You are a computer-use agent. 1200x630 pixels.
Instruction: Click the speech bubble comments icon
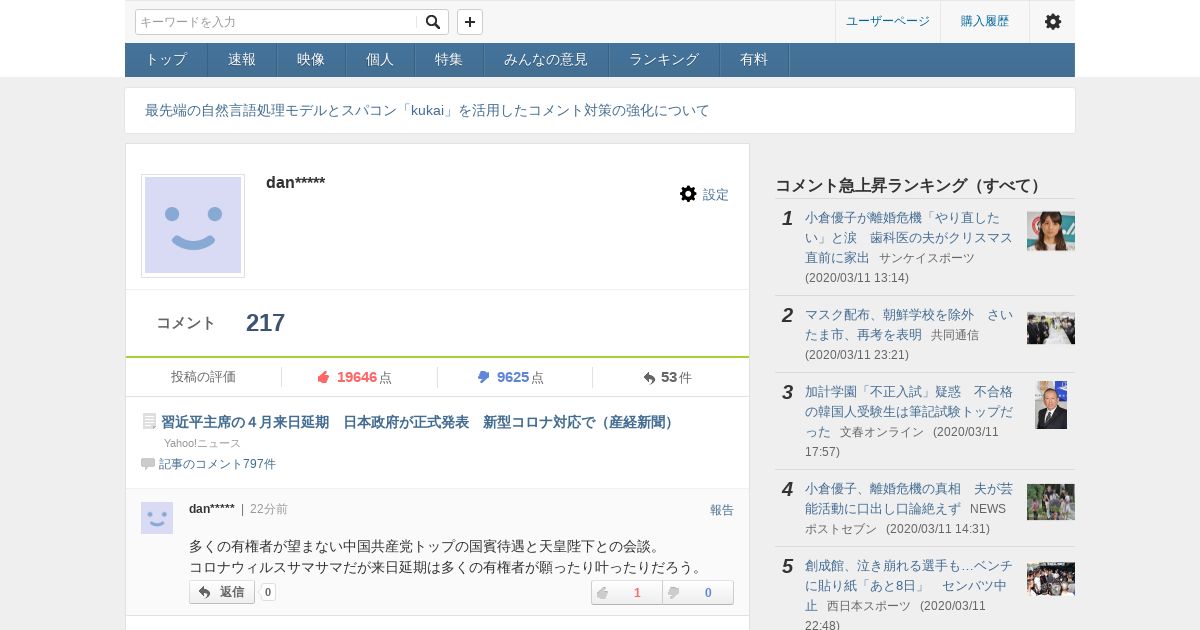[x=148, y=464]
